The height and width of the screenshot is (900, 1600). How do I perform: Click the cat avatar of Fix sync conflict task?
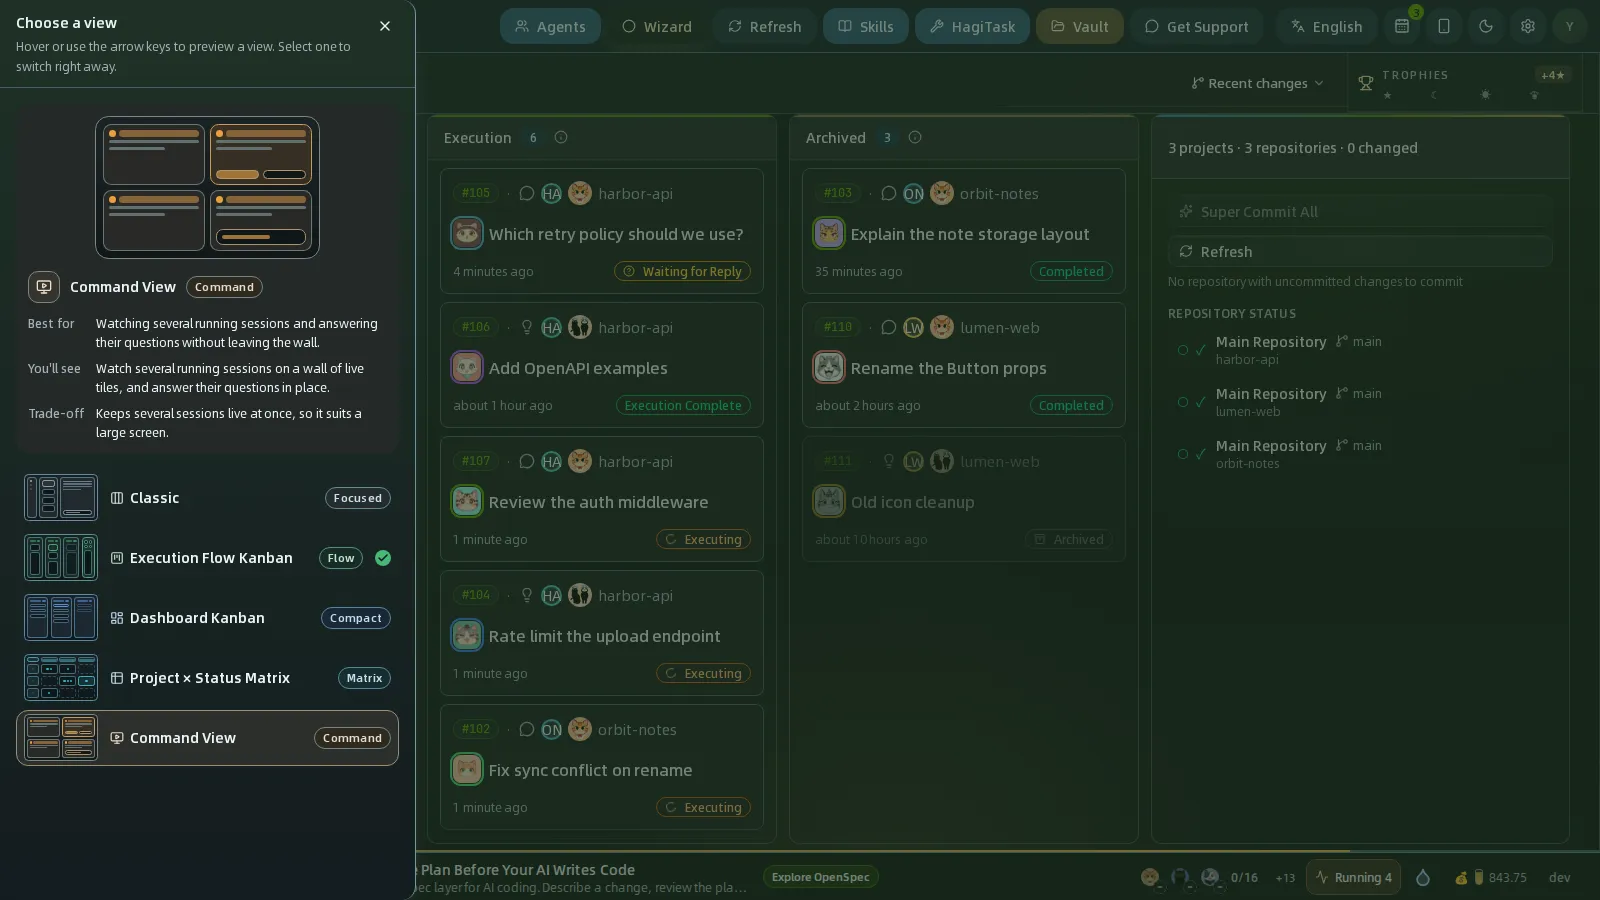[467, 769]
